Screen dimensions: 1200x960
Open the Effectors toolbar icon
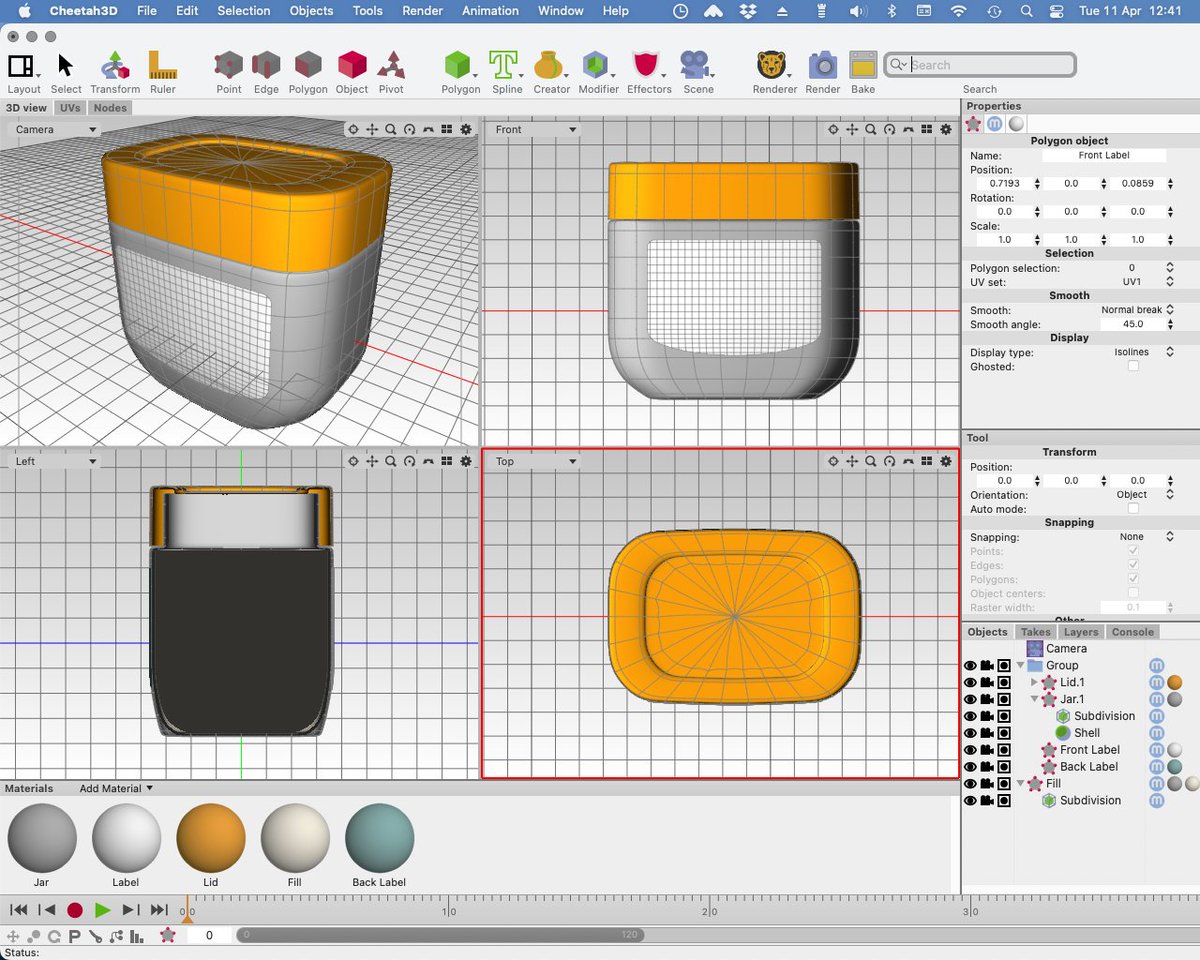(648, 65)
